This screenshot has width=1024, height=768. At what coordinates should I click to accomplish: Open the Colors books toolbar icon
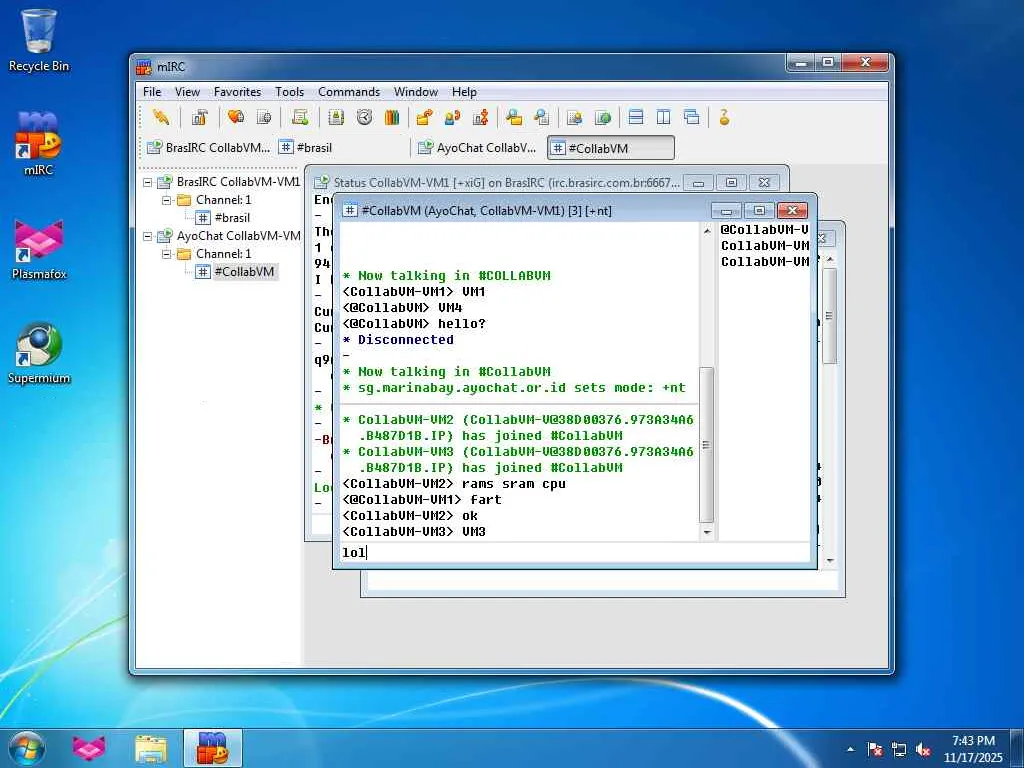point(392,118)
